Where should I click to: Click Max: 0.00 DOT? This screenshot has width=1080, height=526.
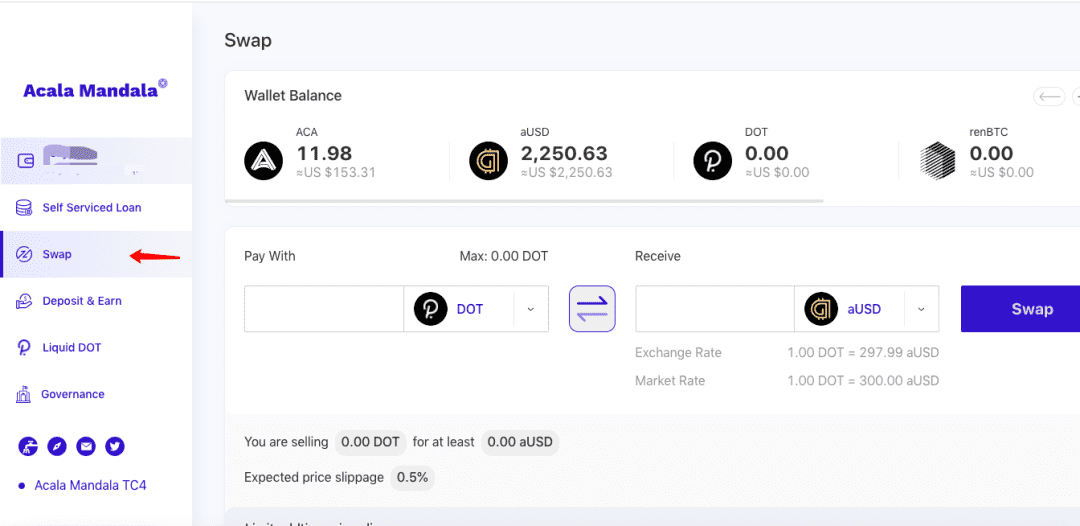coord(503,256)
